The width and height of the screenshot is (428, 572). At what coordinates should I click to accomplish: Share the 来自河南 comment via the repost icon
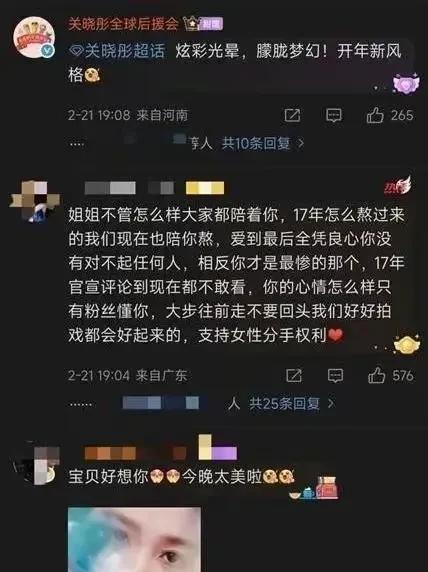[293, 115]
